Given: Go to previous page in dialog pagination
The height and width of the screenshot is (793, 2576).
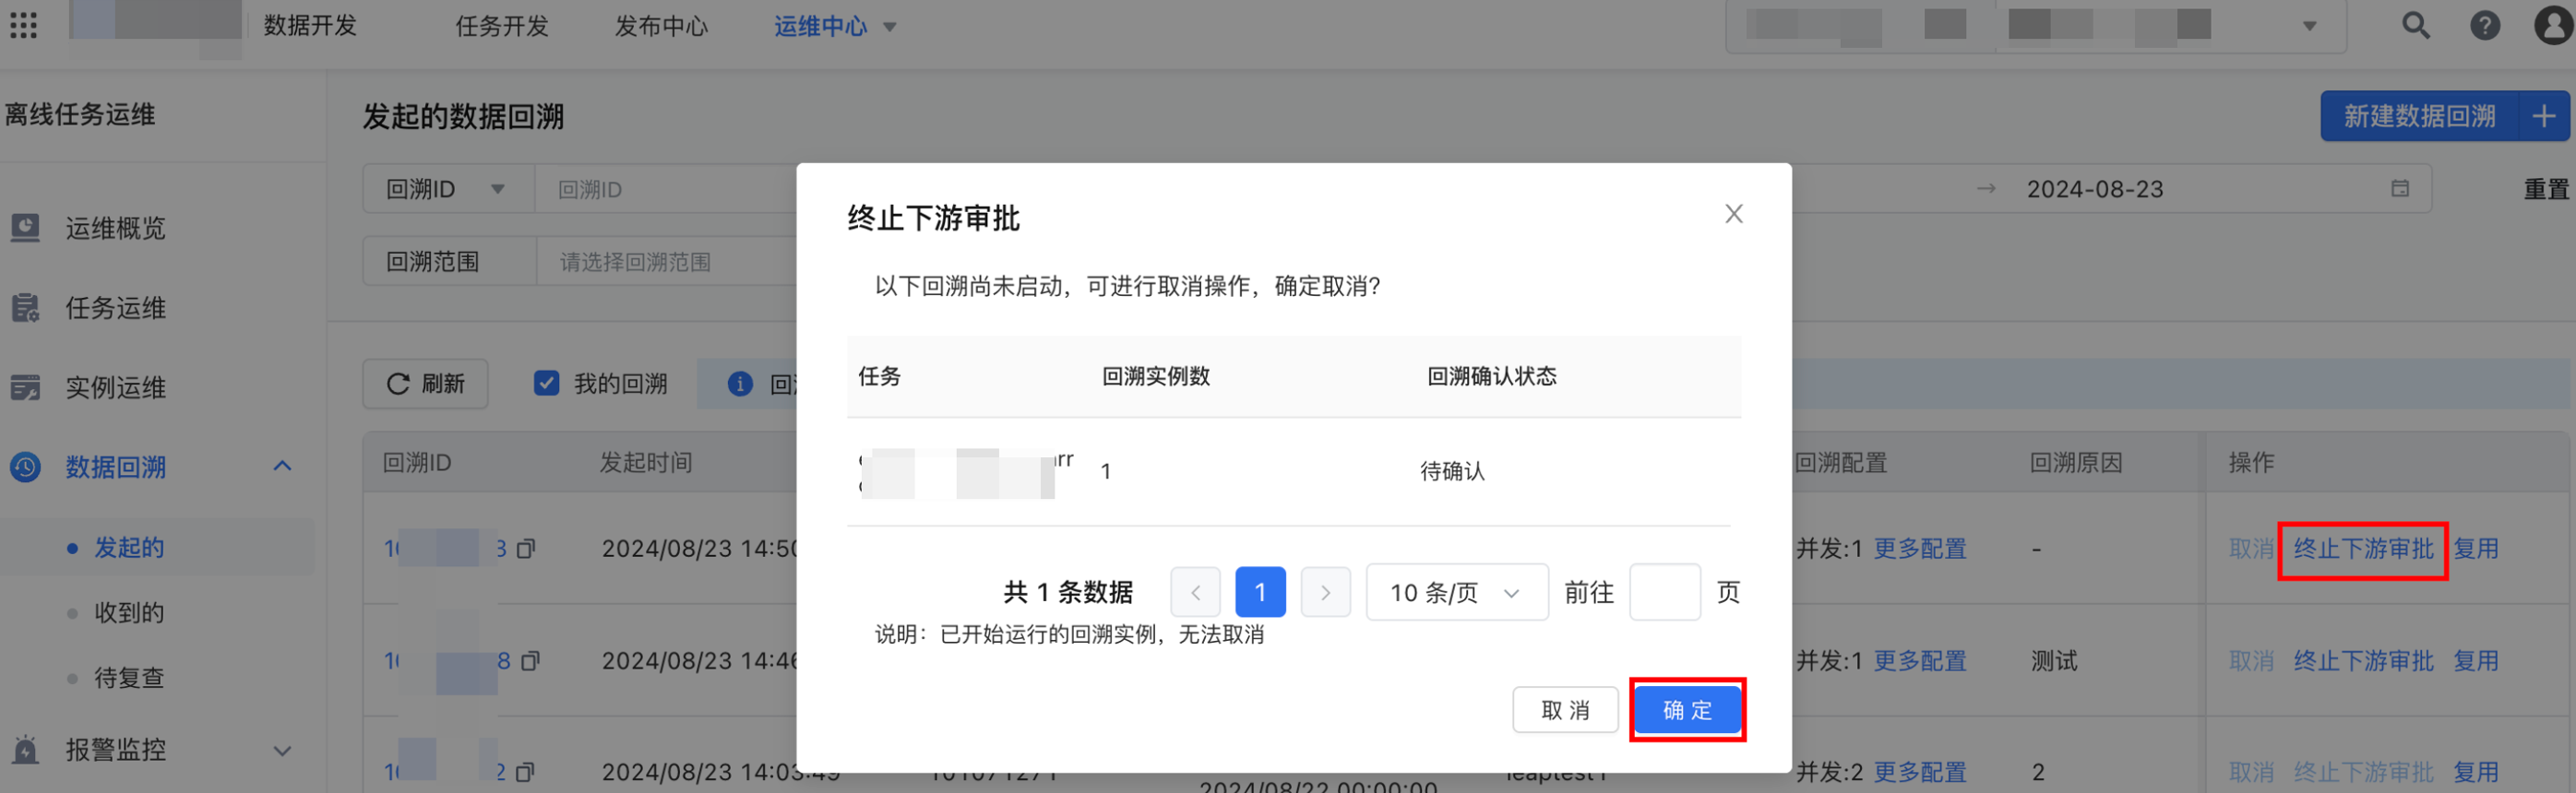Looking at the screenshot, I should coord(1195,592).
